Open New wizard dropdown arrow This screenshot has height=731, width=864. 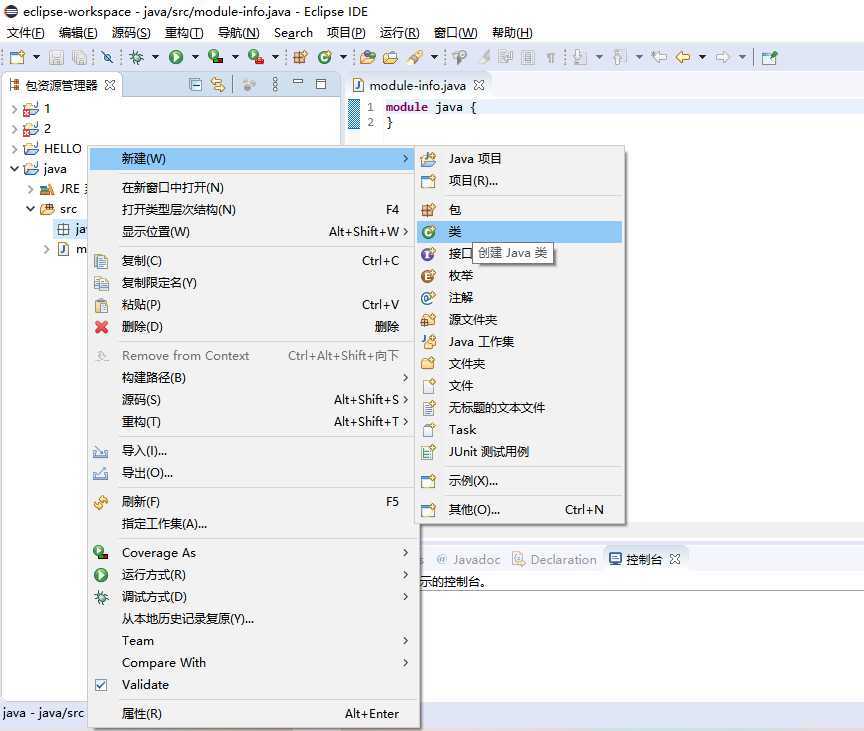pyautogui.click(x=36, y=57)
